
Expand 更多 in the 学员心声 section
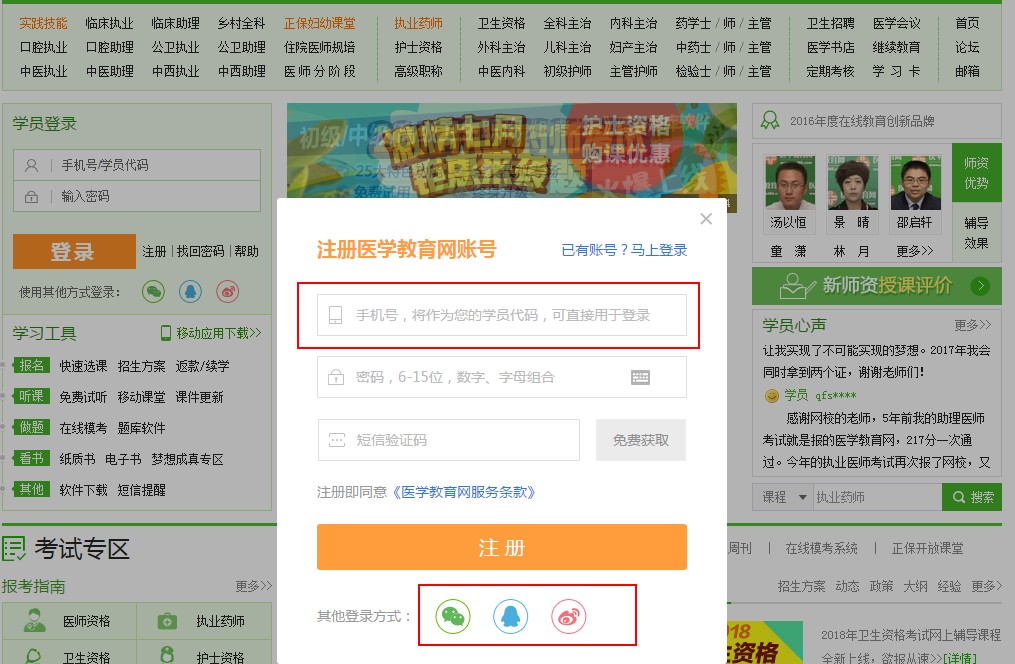click(972, 325)
